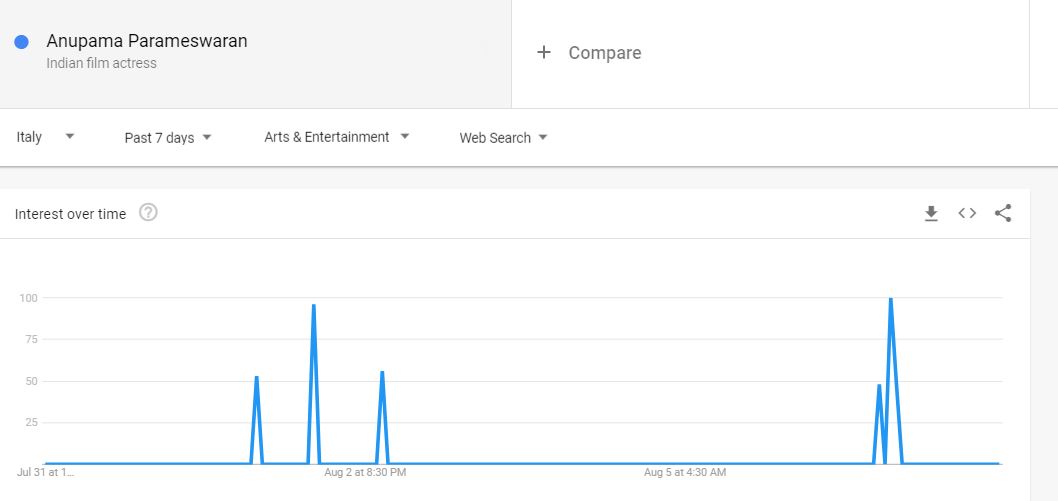Viewport: 1058px width, 501px height.
Task: Click the embed code icon
Action: click(x=967, y=213)
